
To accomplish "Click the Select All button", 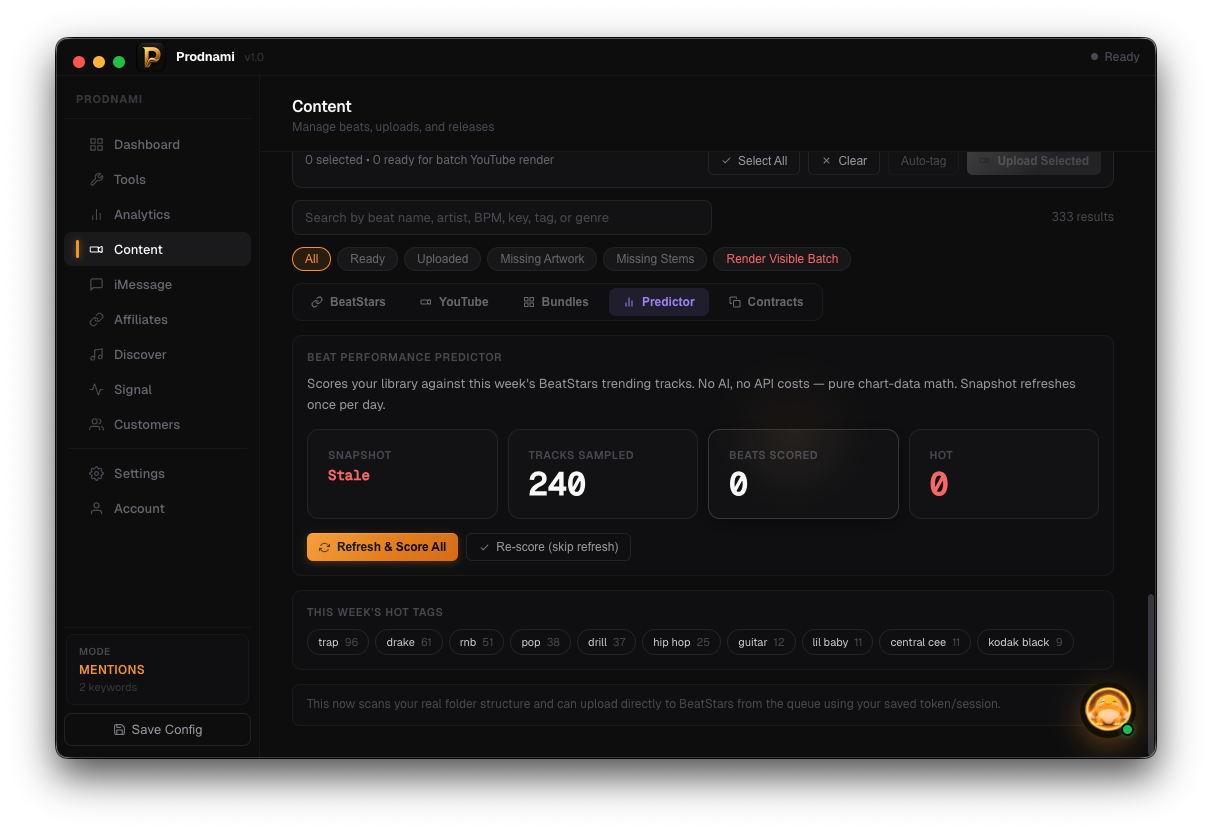I will click(754, 161).
